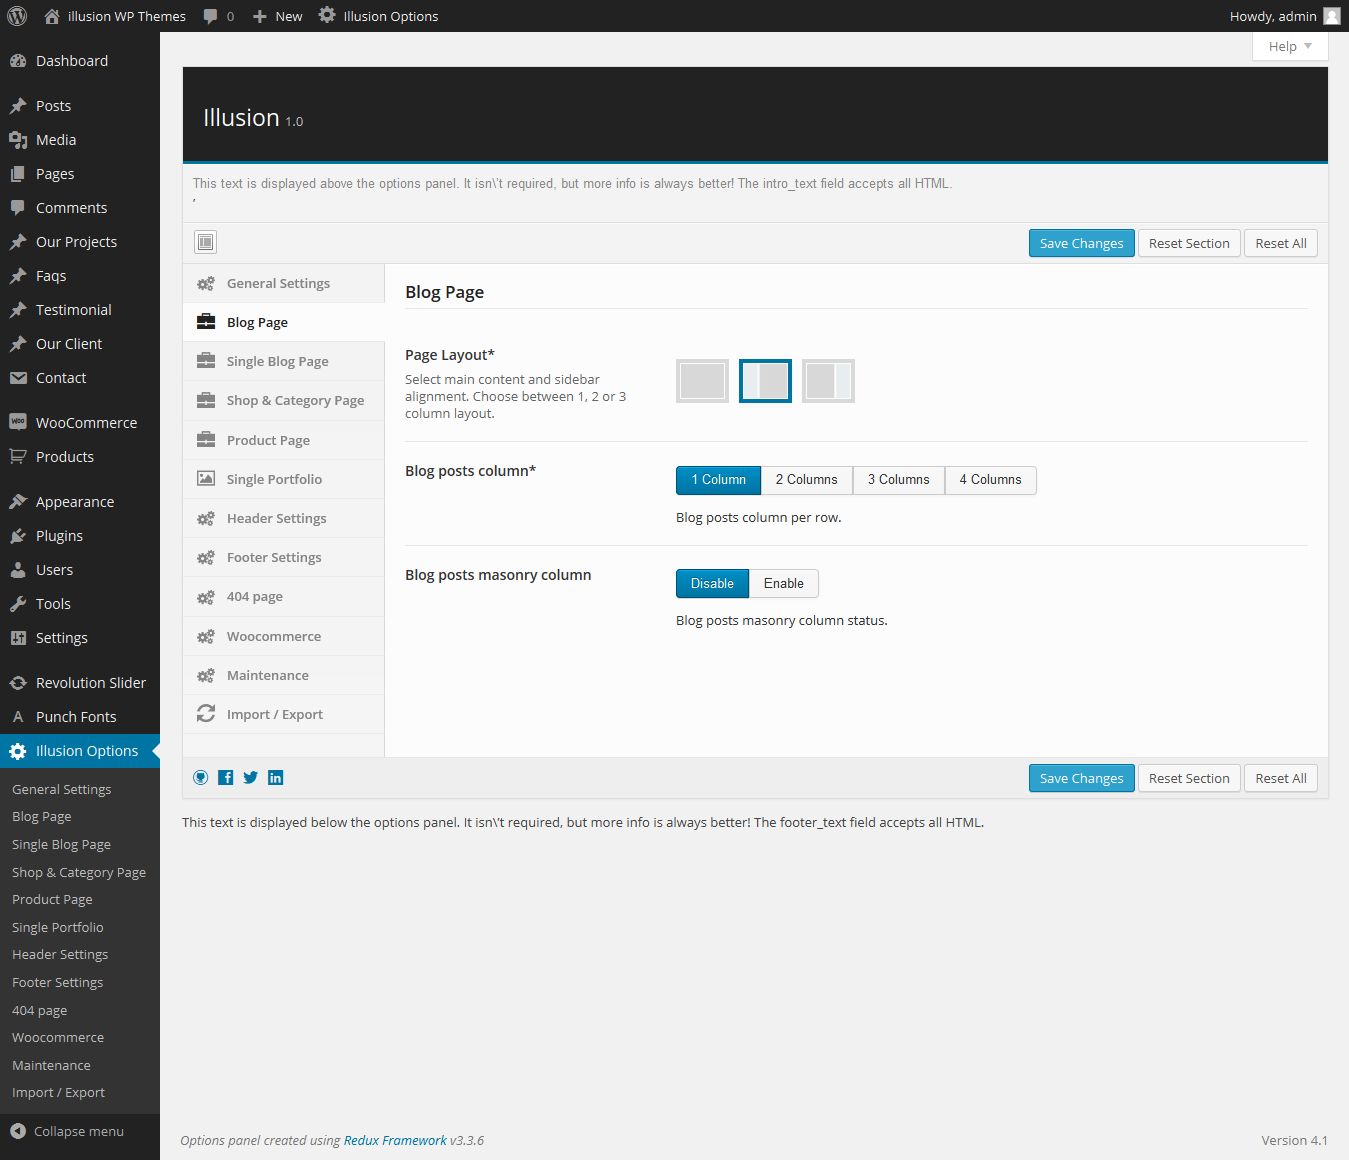
Task: Click the plus icon next to New
Action: coord(259,16)
